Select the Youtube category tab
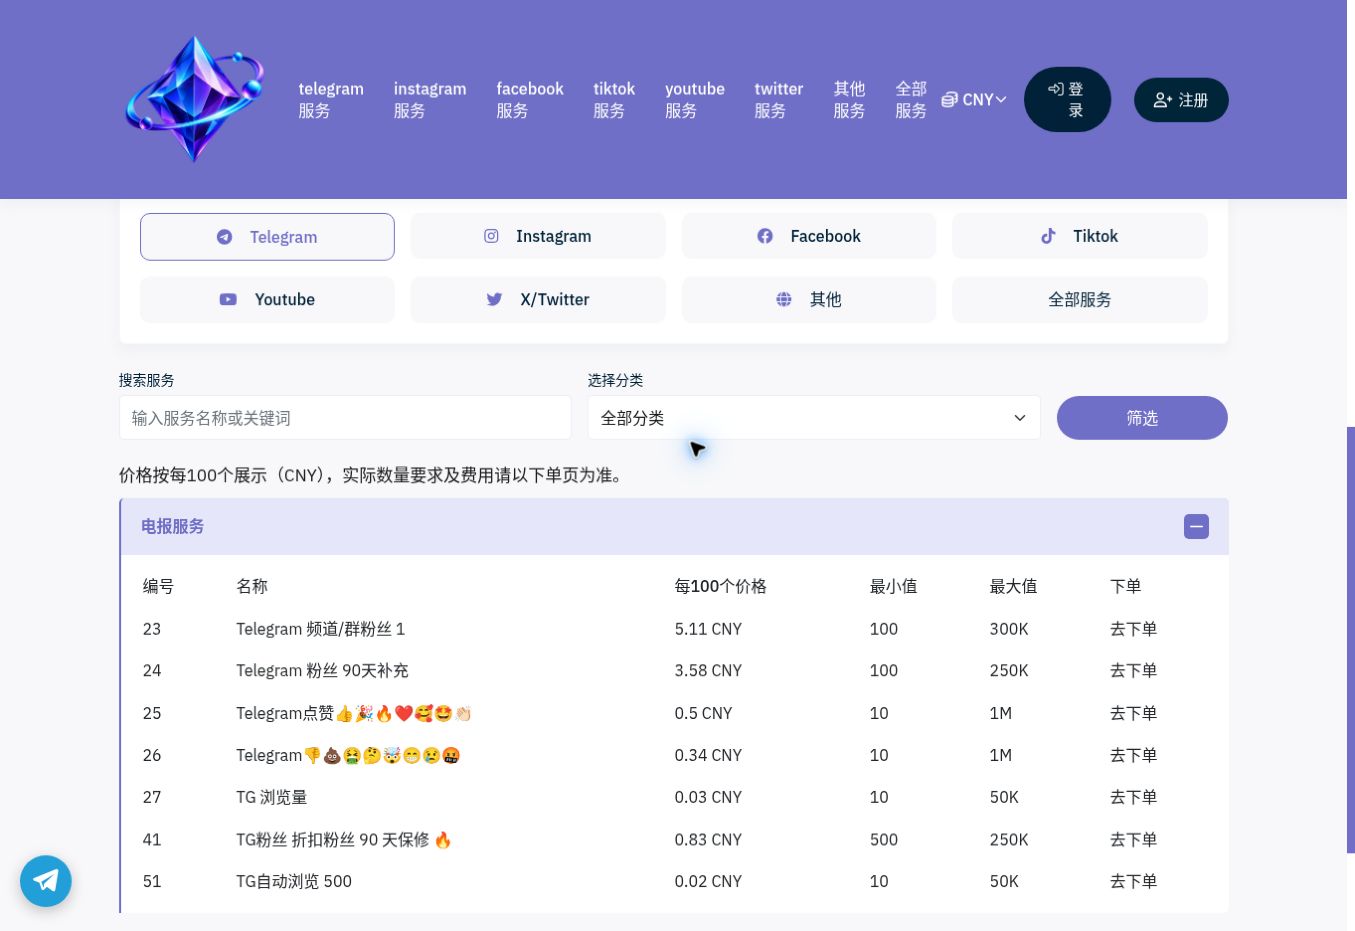 pos(267,299)
